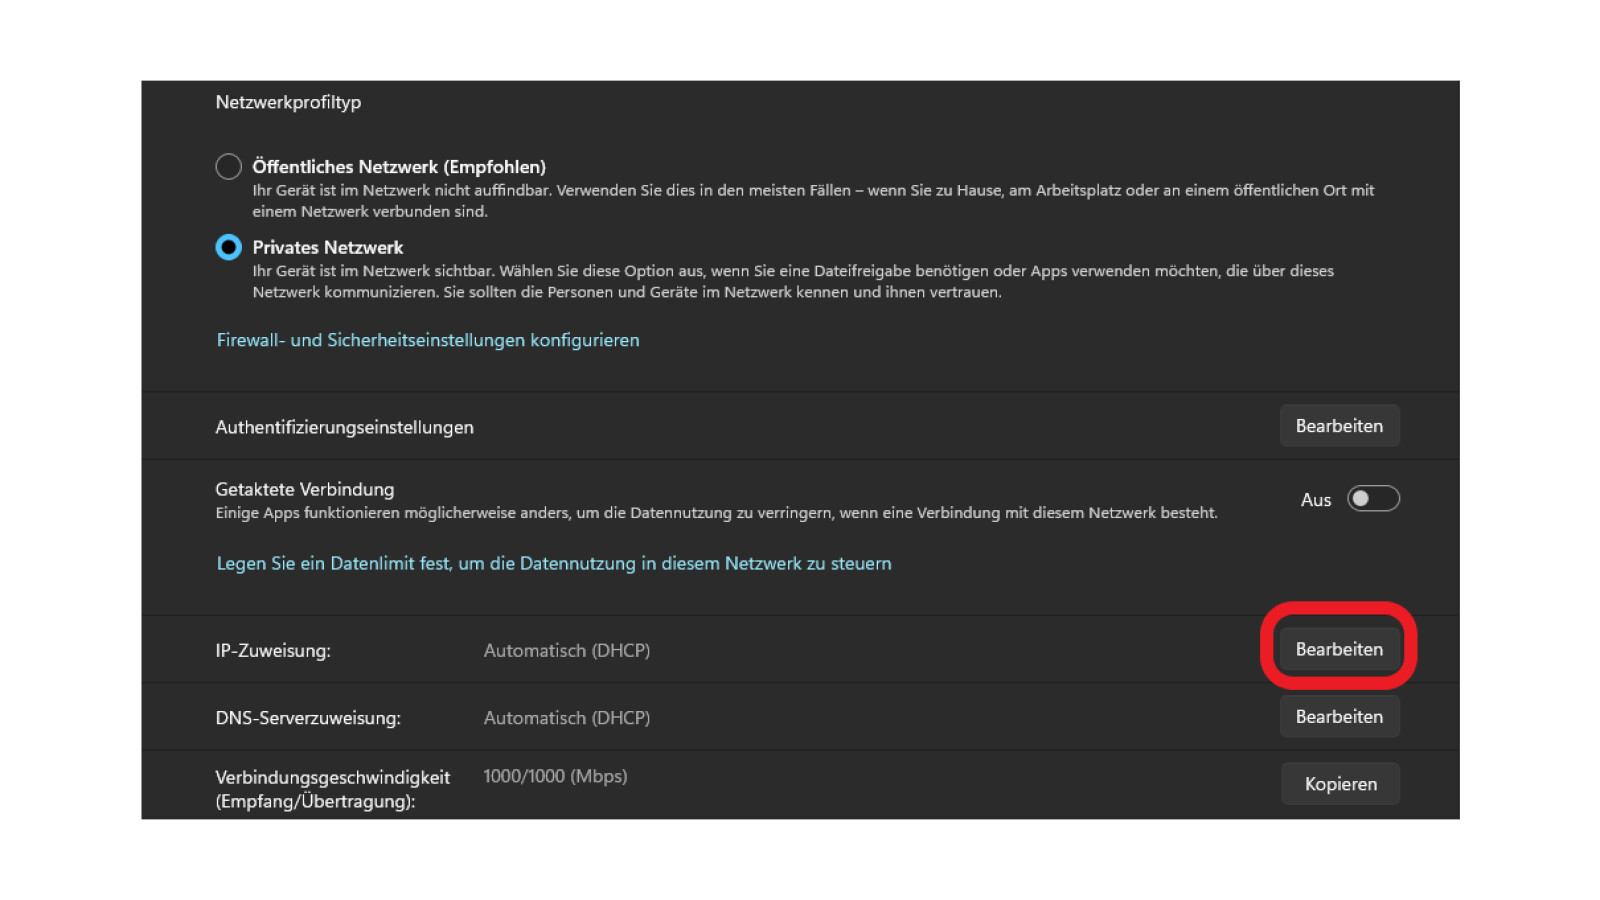
Task: Click the "Automatisch (DHCP)" value for IP-Zuweisung
Action: tap(566, 650)
